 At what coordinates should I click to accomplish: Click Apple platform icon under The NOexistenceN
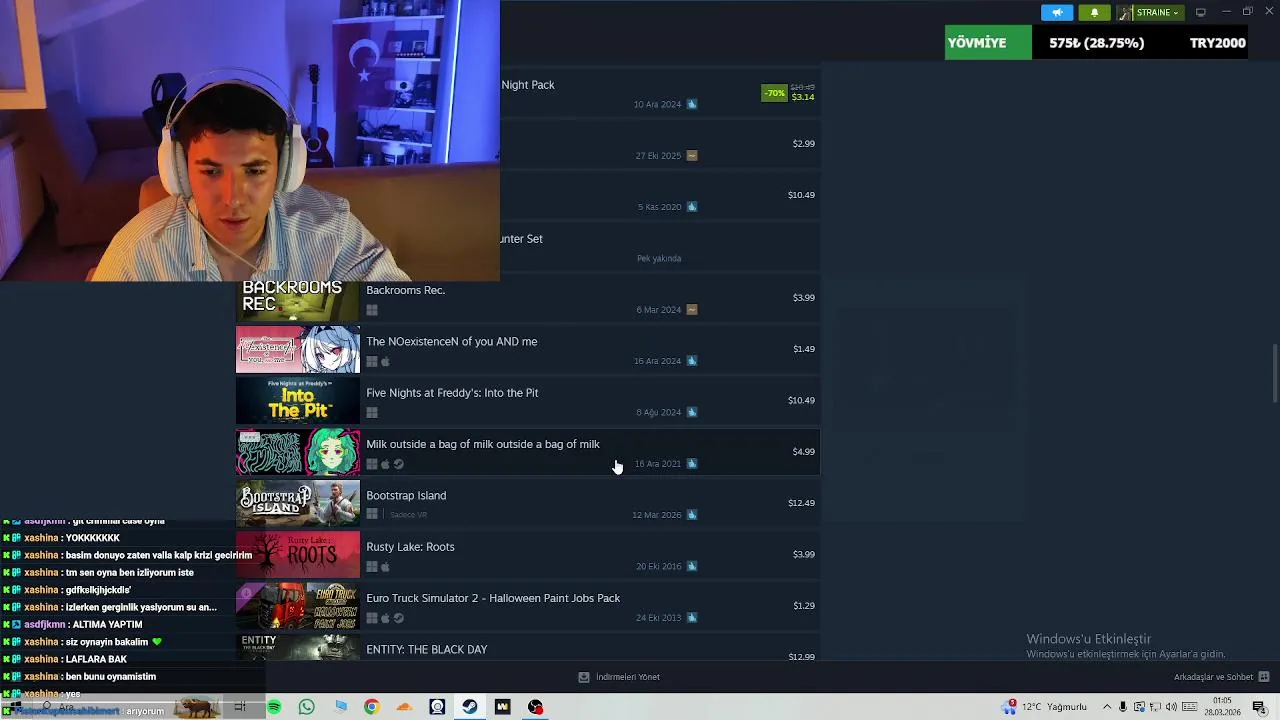pyautogui.click(x=385, y=362)
